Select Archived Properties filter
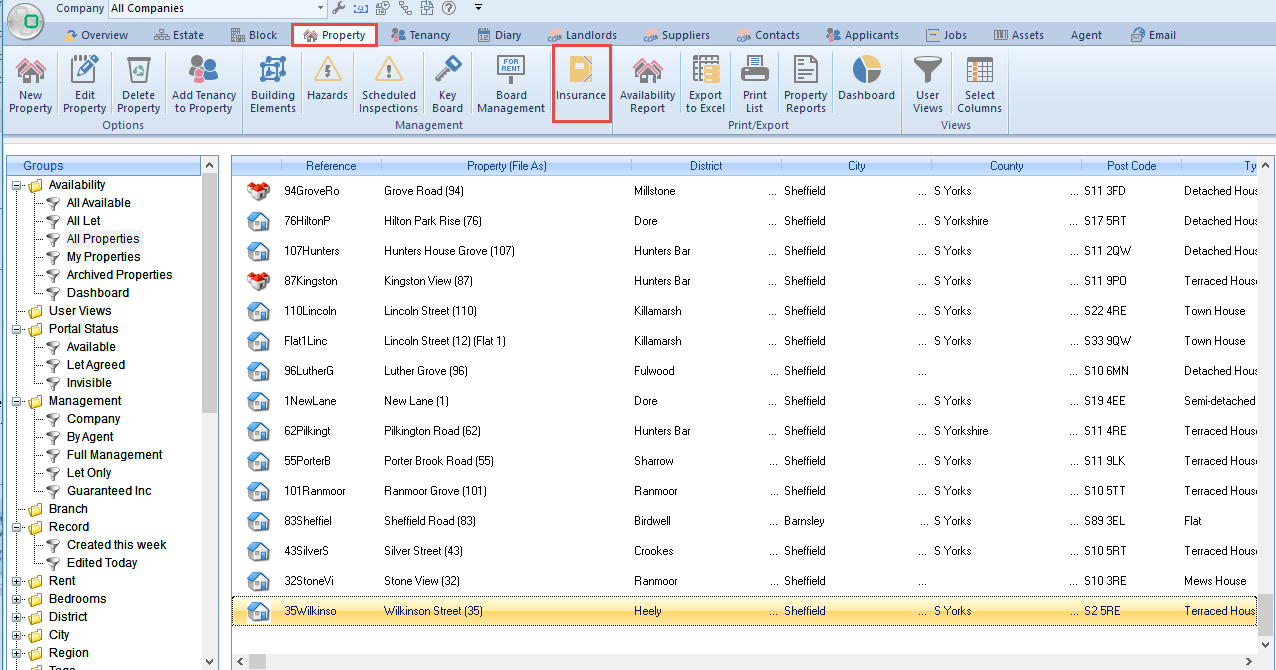The width and height of the screenshot is (1276, 670). coord(119,275)
